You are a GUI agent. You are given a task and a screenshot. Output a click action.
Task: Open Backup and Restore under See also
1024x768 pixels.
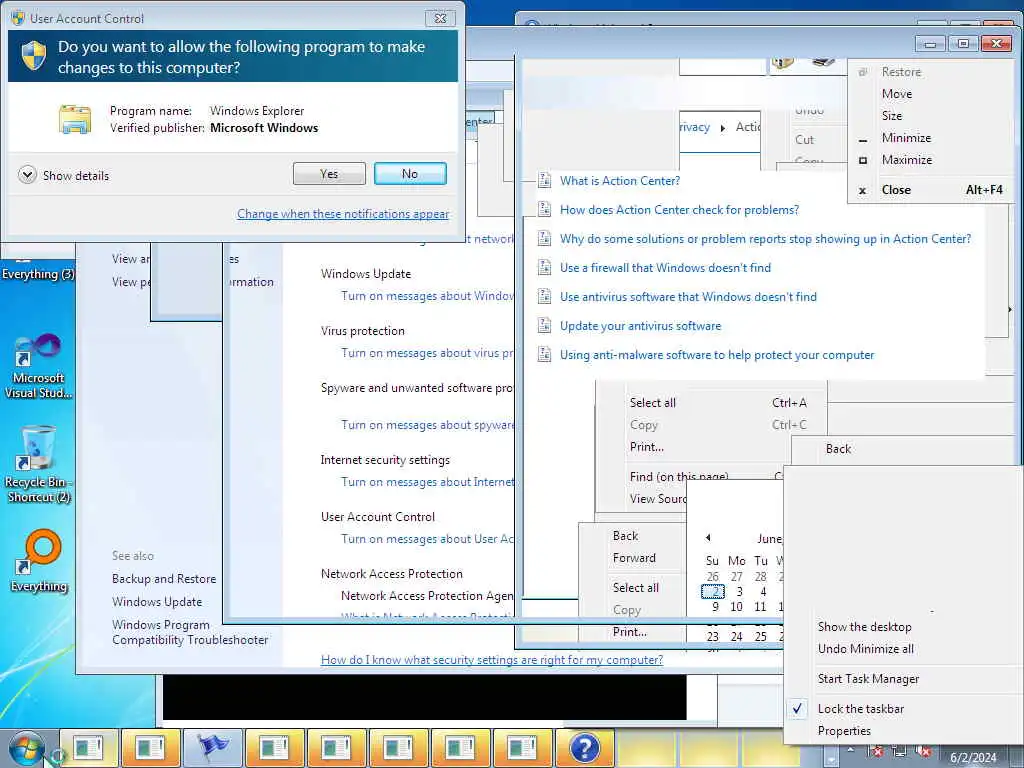point(164,579)
